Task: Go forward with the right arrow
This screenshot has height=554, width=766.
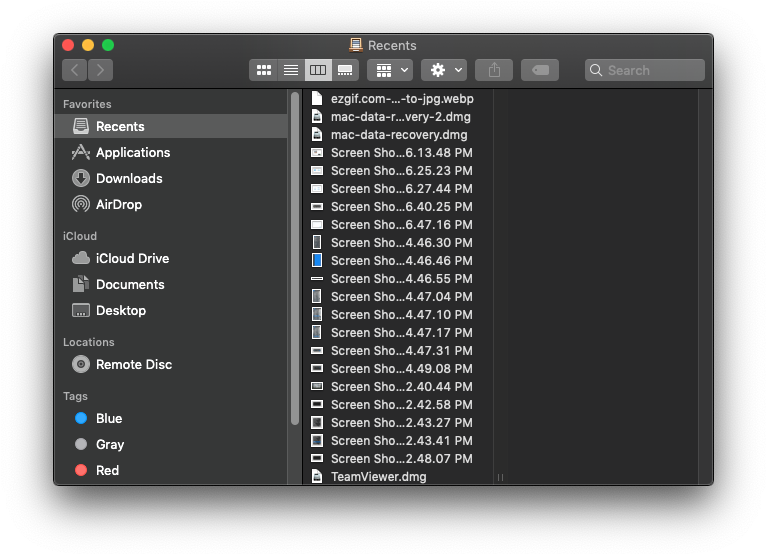Action: click(101, 70)
